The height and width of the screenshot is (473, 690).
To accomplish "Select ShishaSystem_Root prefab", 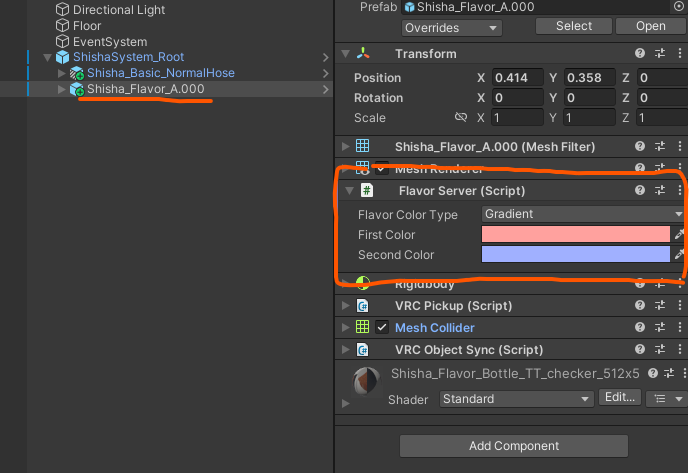I will point(128,57).
